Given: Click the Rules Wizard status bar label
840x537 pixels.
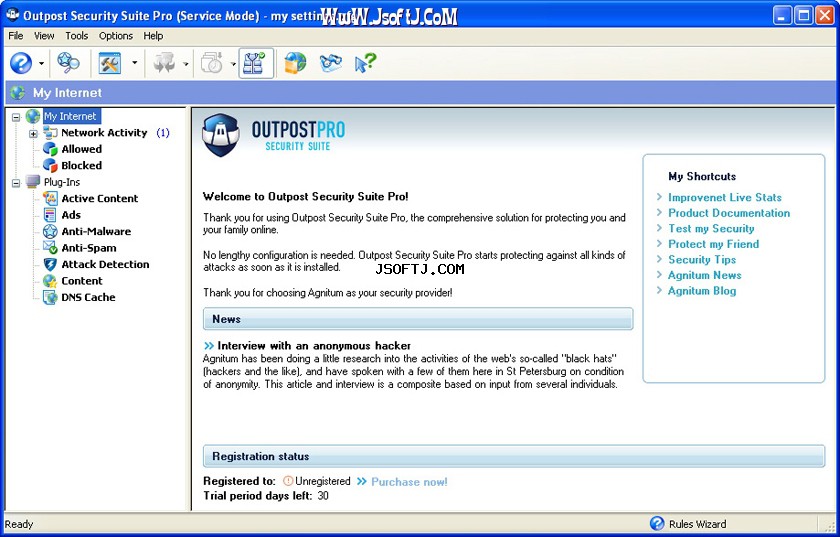Looking at the screenshot, I should point(698,524).
